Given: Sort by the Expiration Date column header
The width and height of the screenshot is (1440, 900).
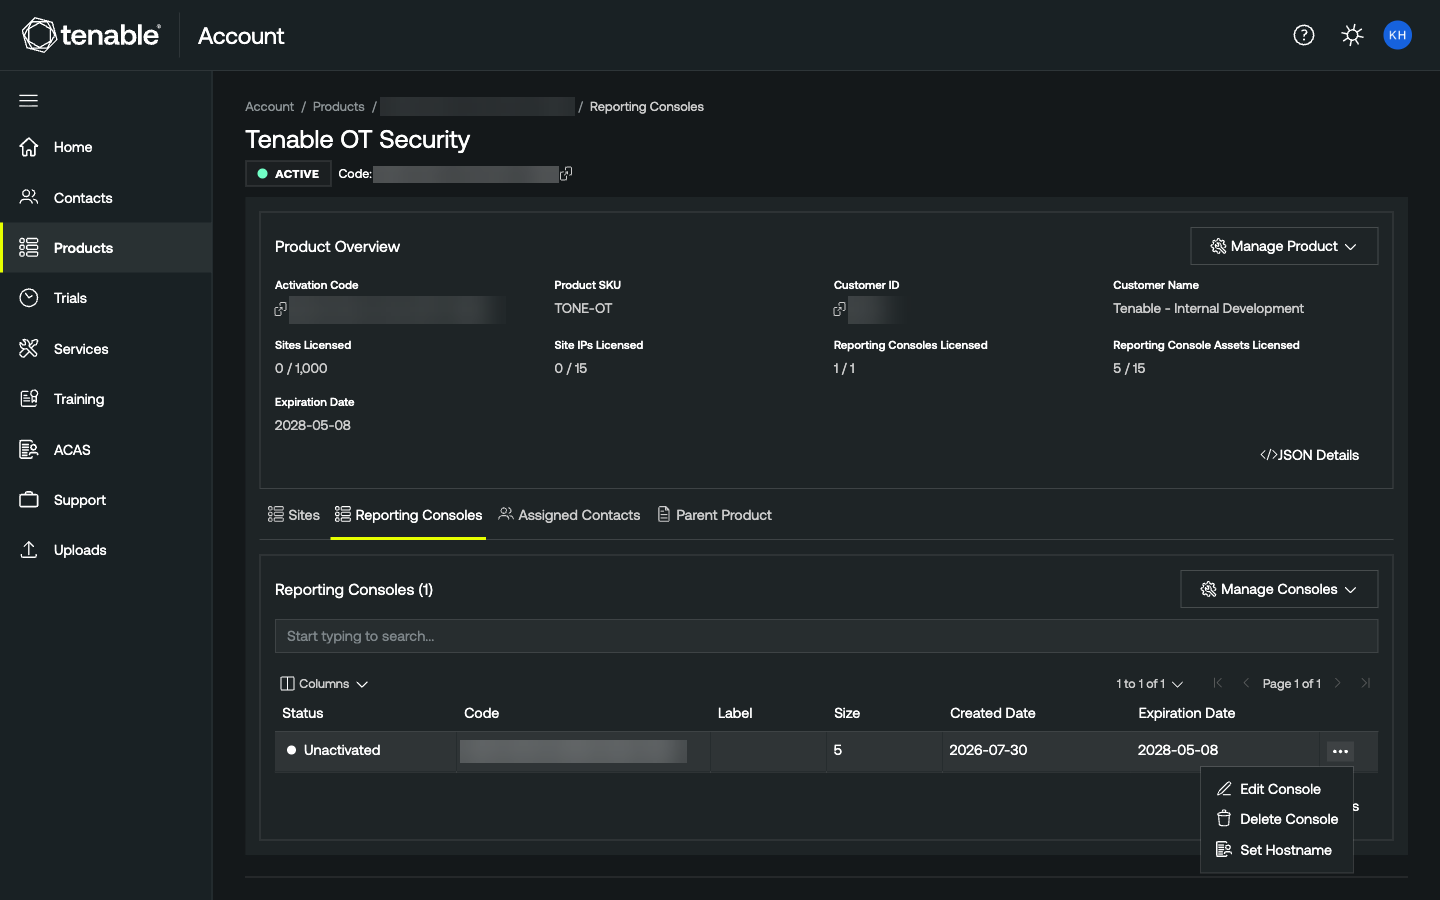Looking at the screenshot, I should pyautogui.click(x=1187, y=713).
